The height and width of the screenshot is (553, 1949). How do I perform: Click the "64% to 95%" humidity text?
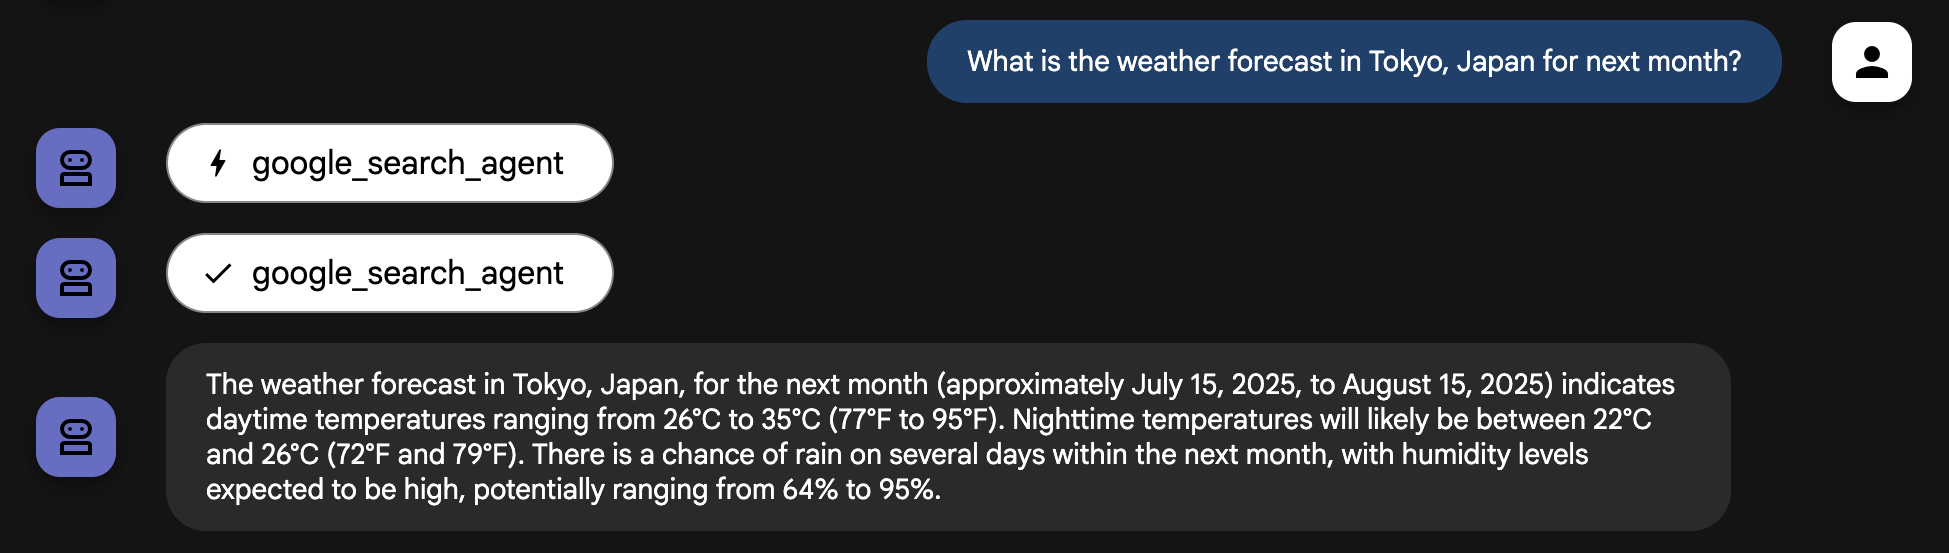859,490
